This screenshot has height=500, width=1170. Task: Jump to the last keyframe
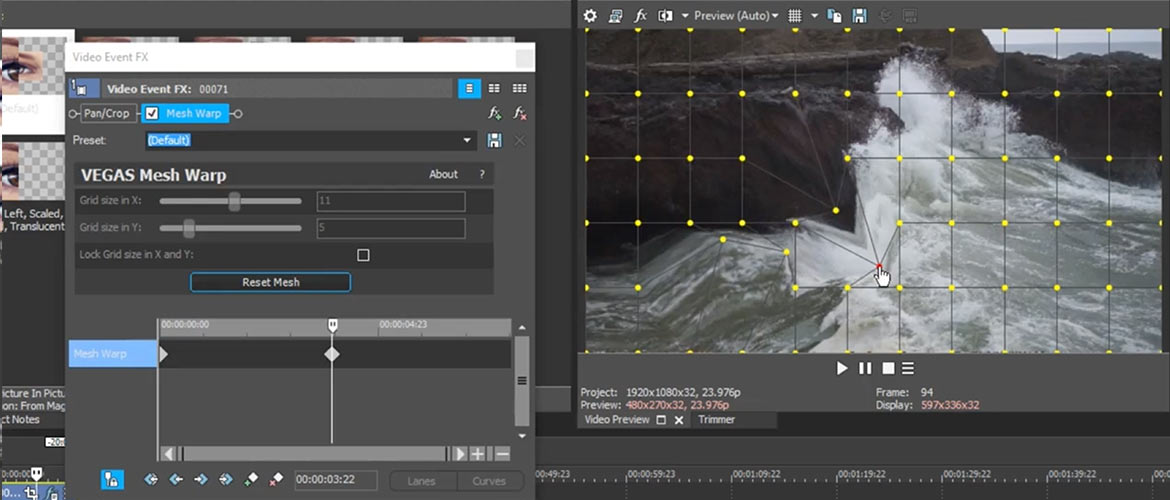click(226, 480)
